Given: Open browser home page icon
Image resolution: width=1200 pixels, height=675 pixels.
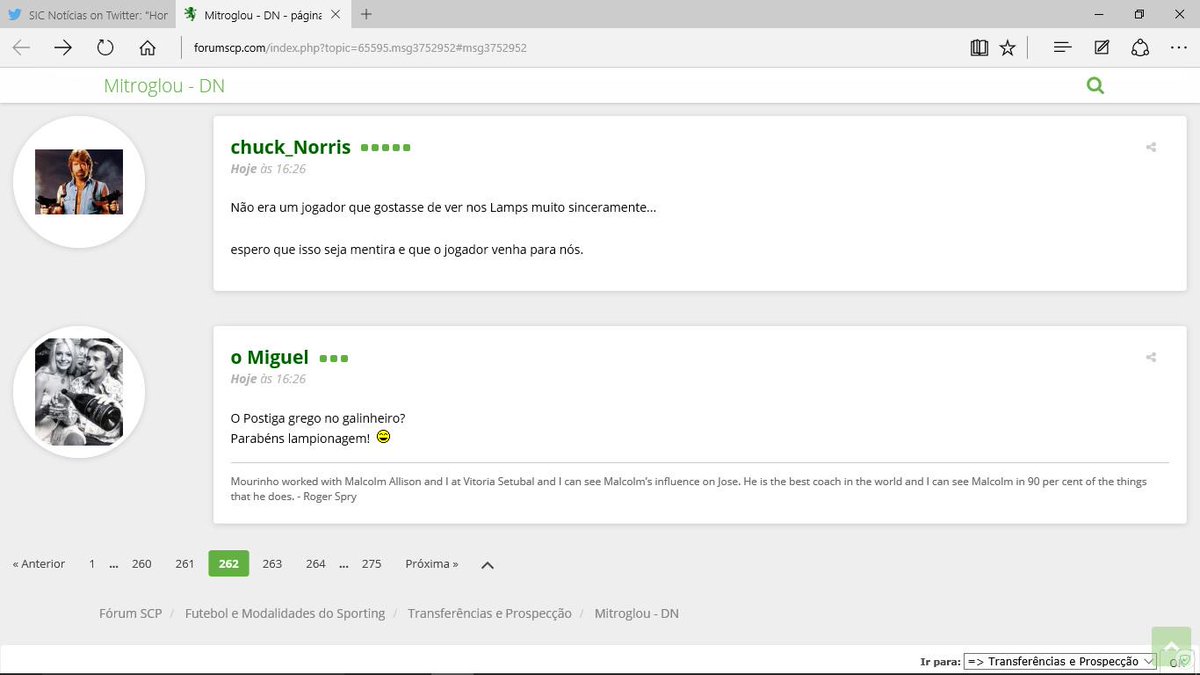Looking at the screenshot, I should pos(147,47).
